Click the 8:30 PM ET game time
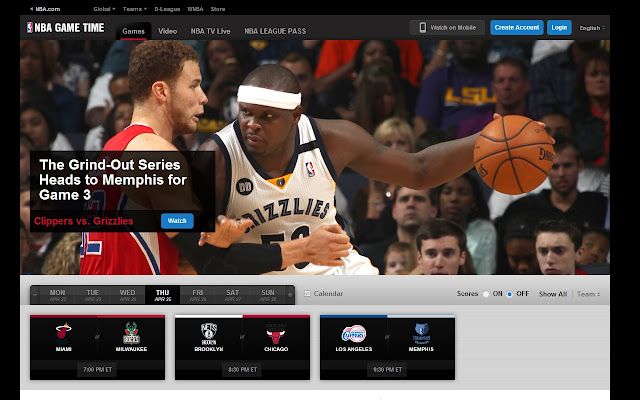The height and width of the screenshot is (400, 640). 242,370
